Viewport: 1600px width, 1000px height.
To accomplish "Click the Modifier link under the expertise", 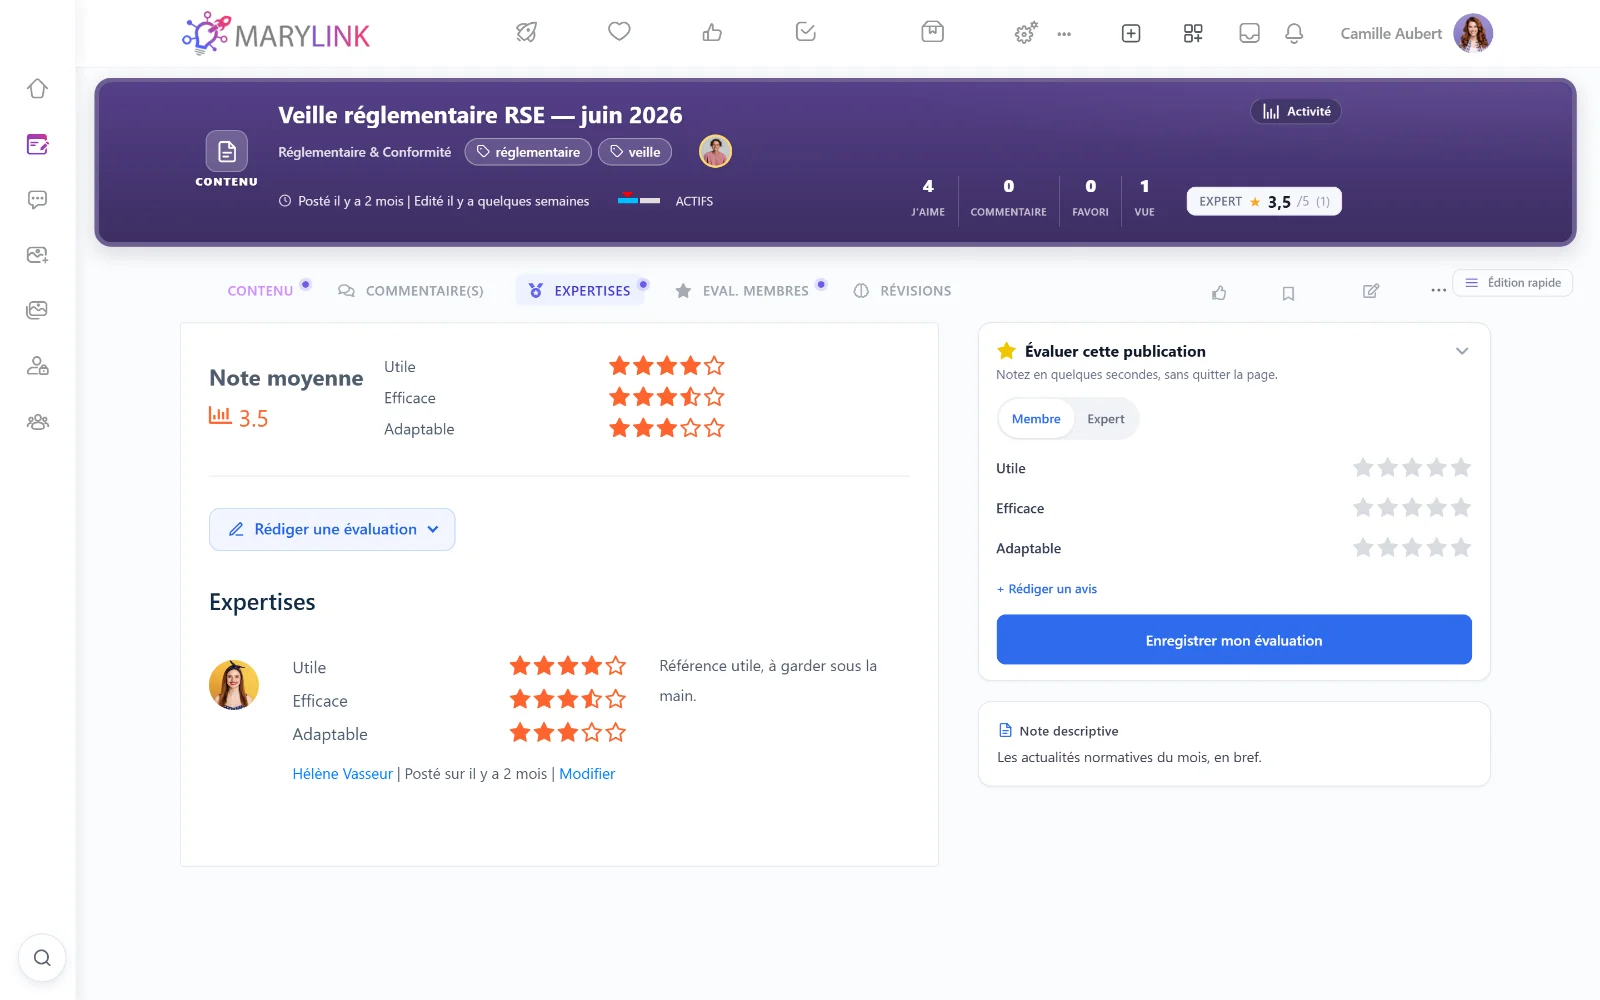I will (x=587, y=774).
